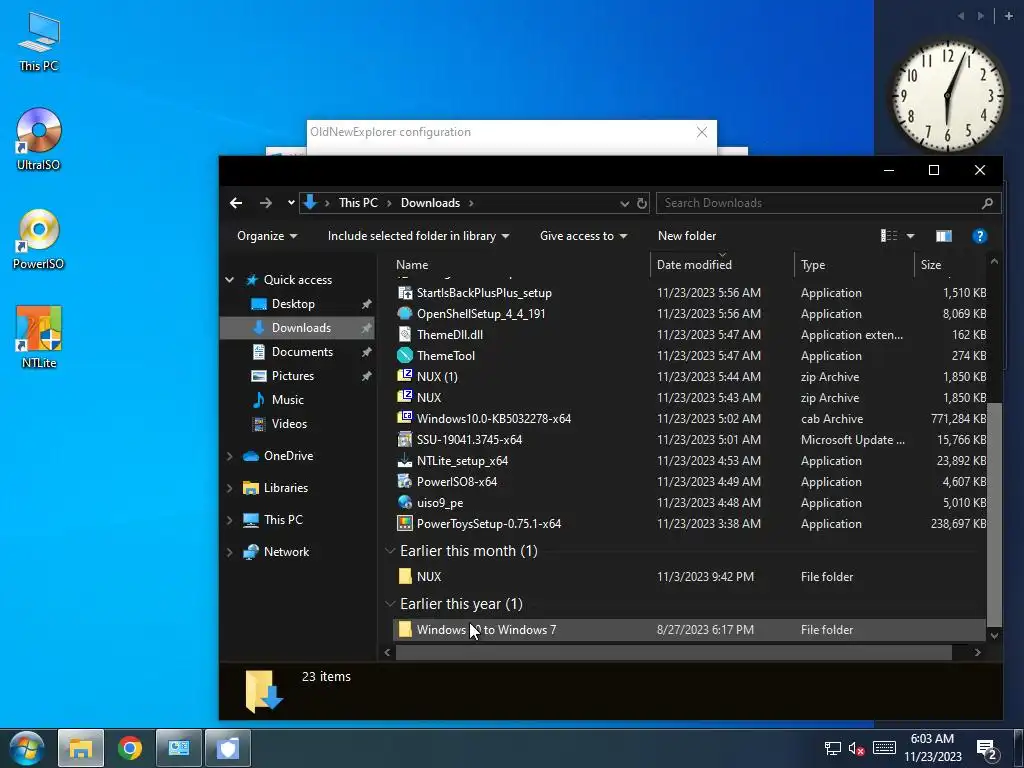Expand the Libraries tree node
This screenshot has height=768, width=1024.
229,488
